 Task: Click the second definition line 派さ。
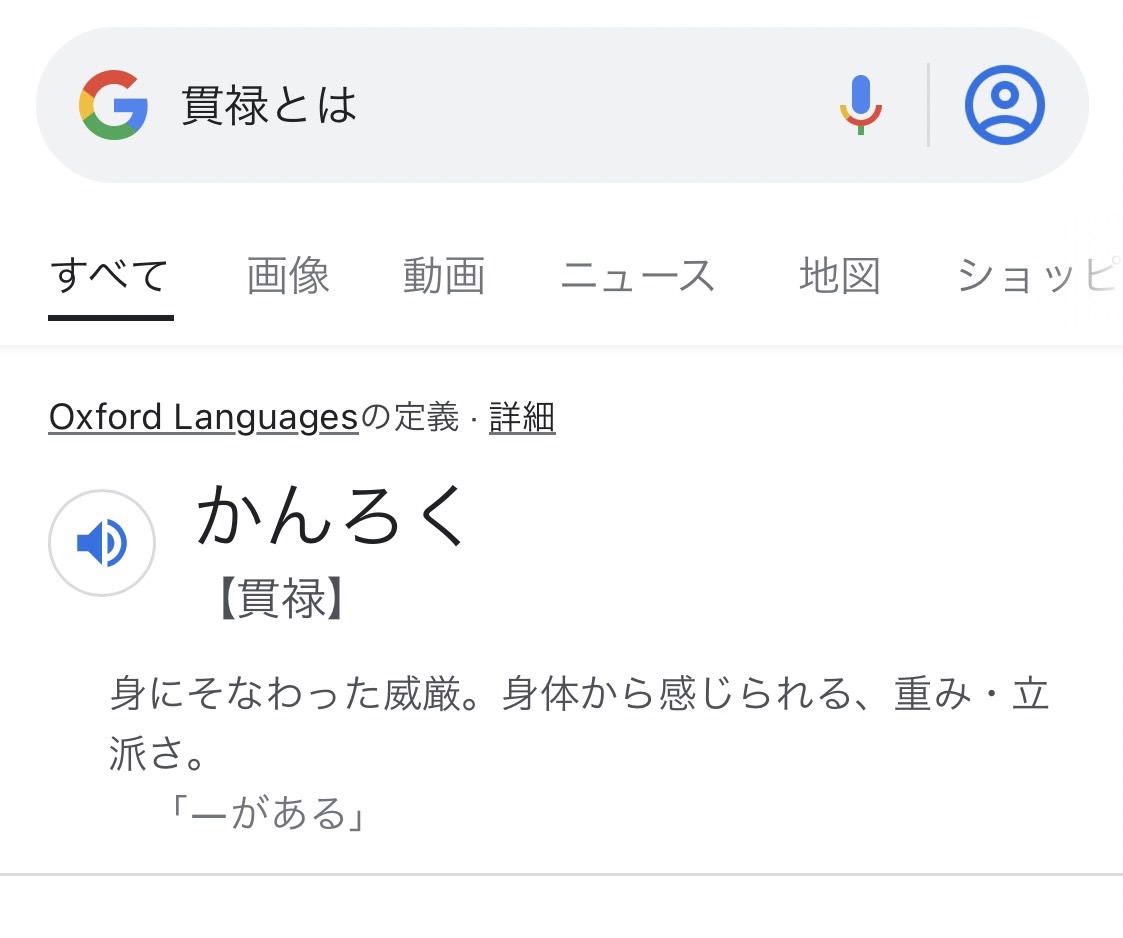(158, 753)
